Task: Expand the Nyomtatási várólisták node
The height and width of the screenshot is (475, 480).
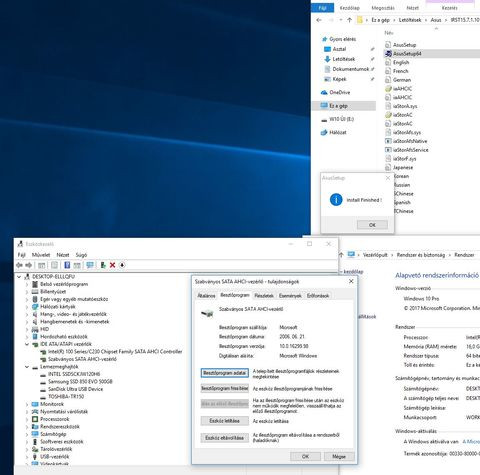Action: 27,412
